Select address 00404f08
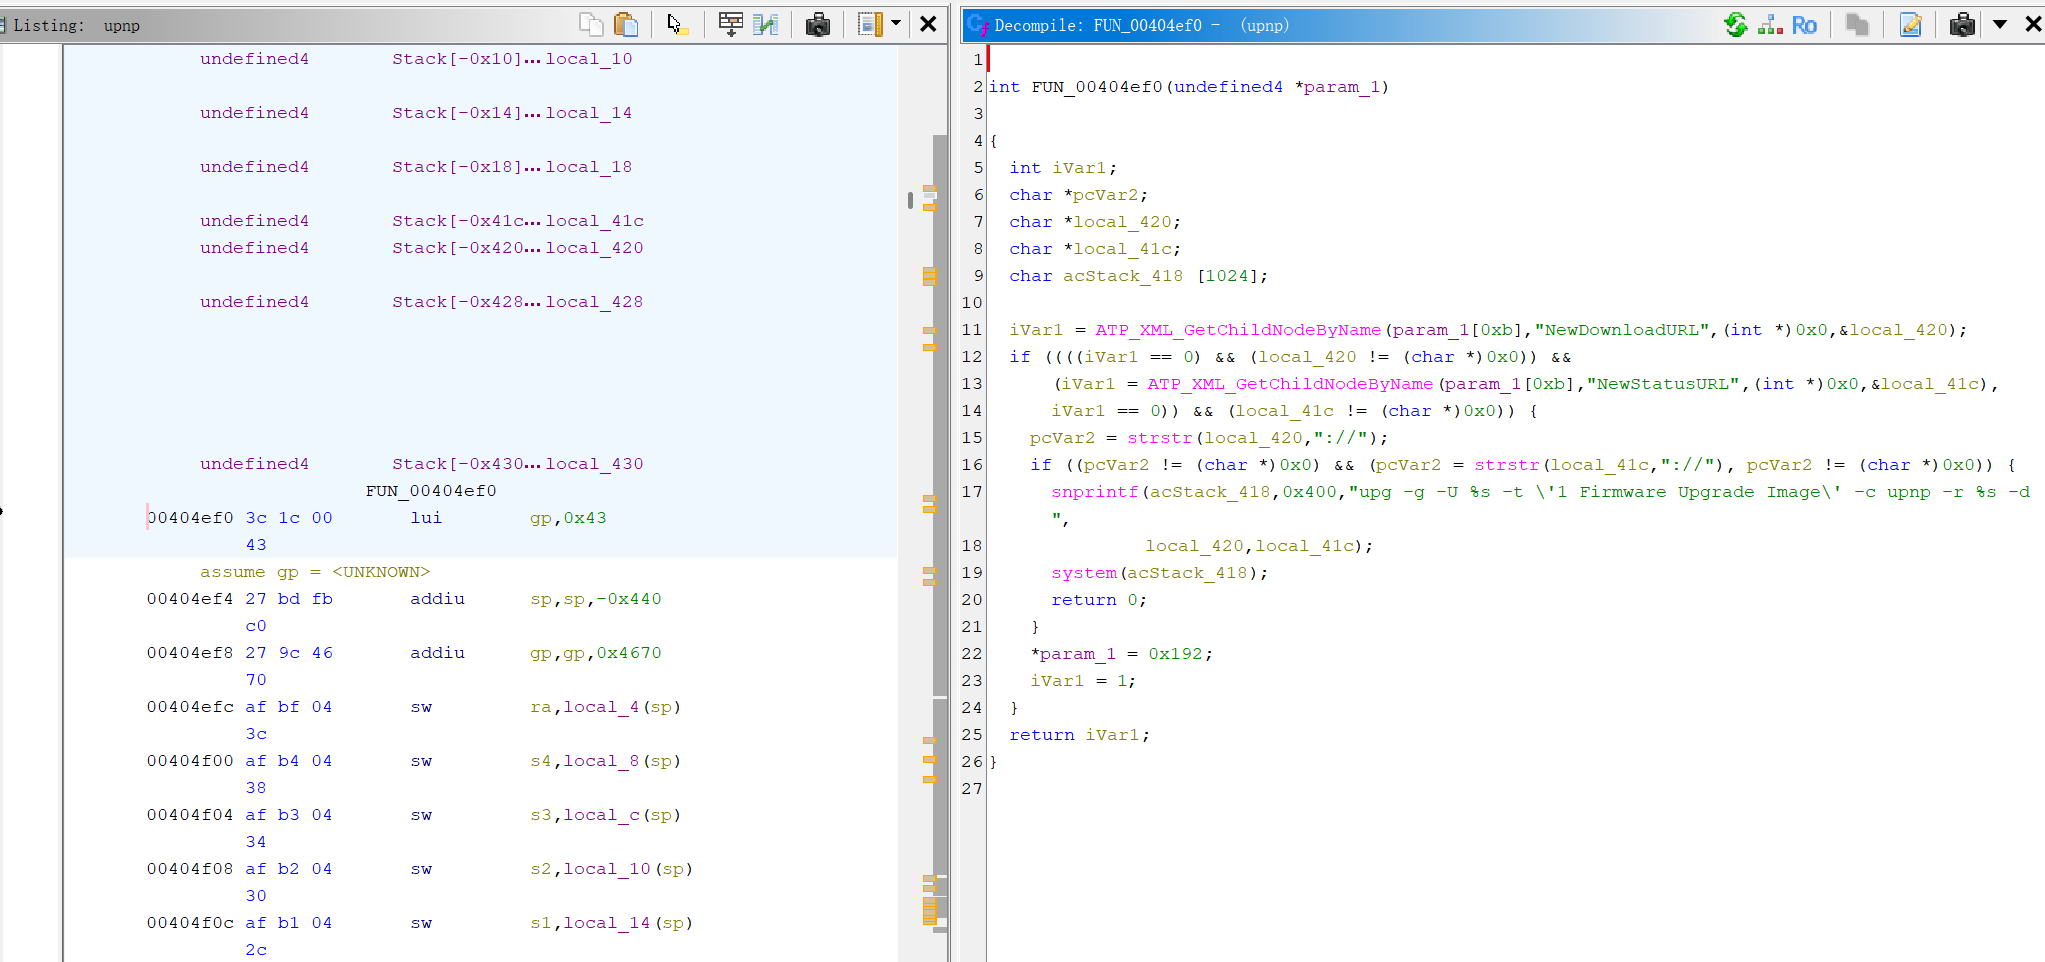Screen dimensions: 2045x962 (x=190, y=868)
